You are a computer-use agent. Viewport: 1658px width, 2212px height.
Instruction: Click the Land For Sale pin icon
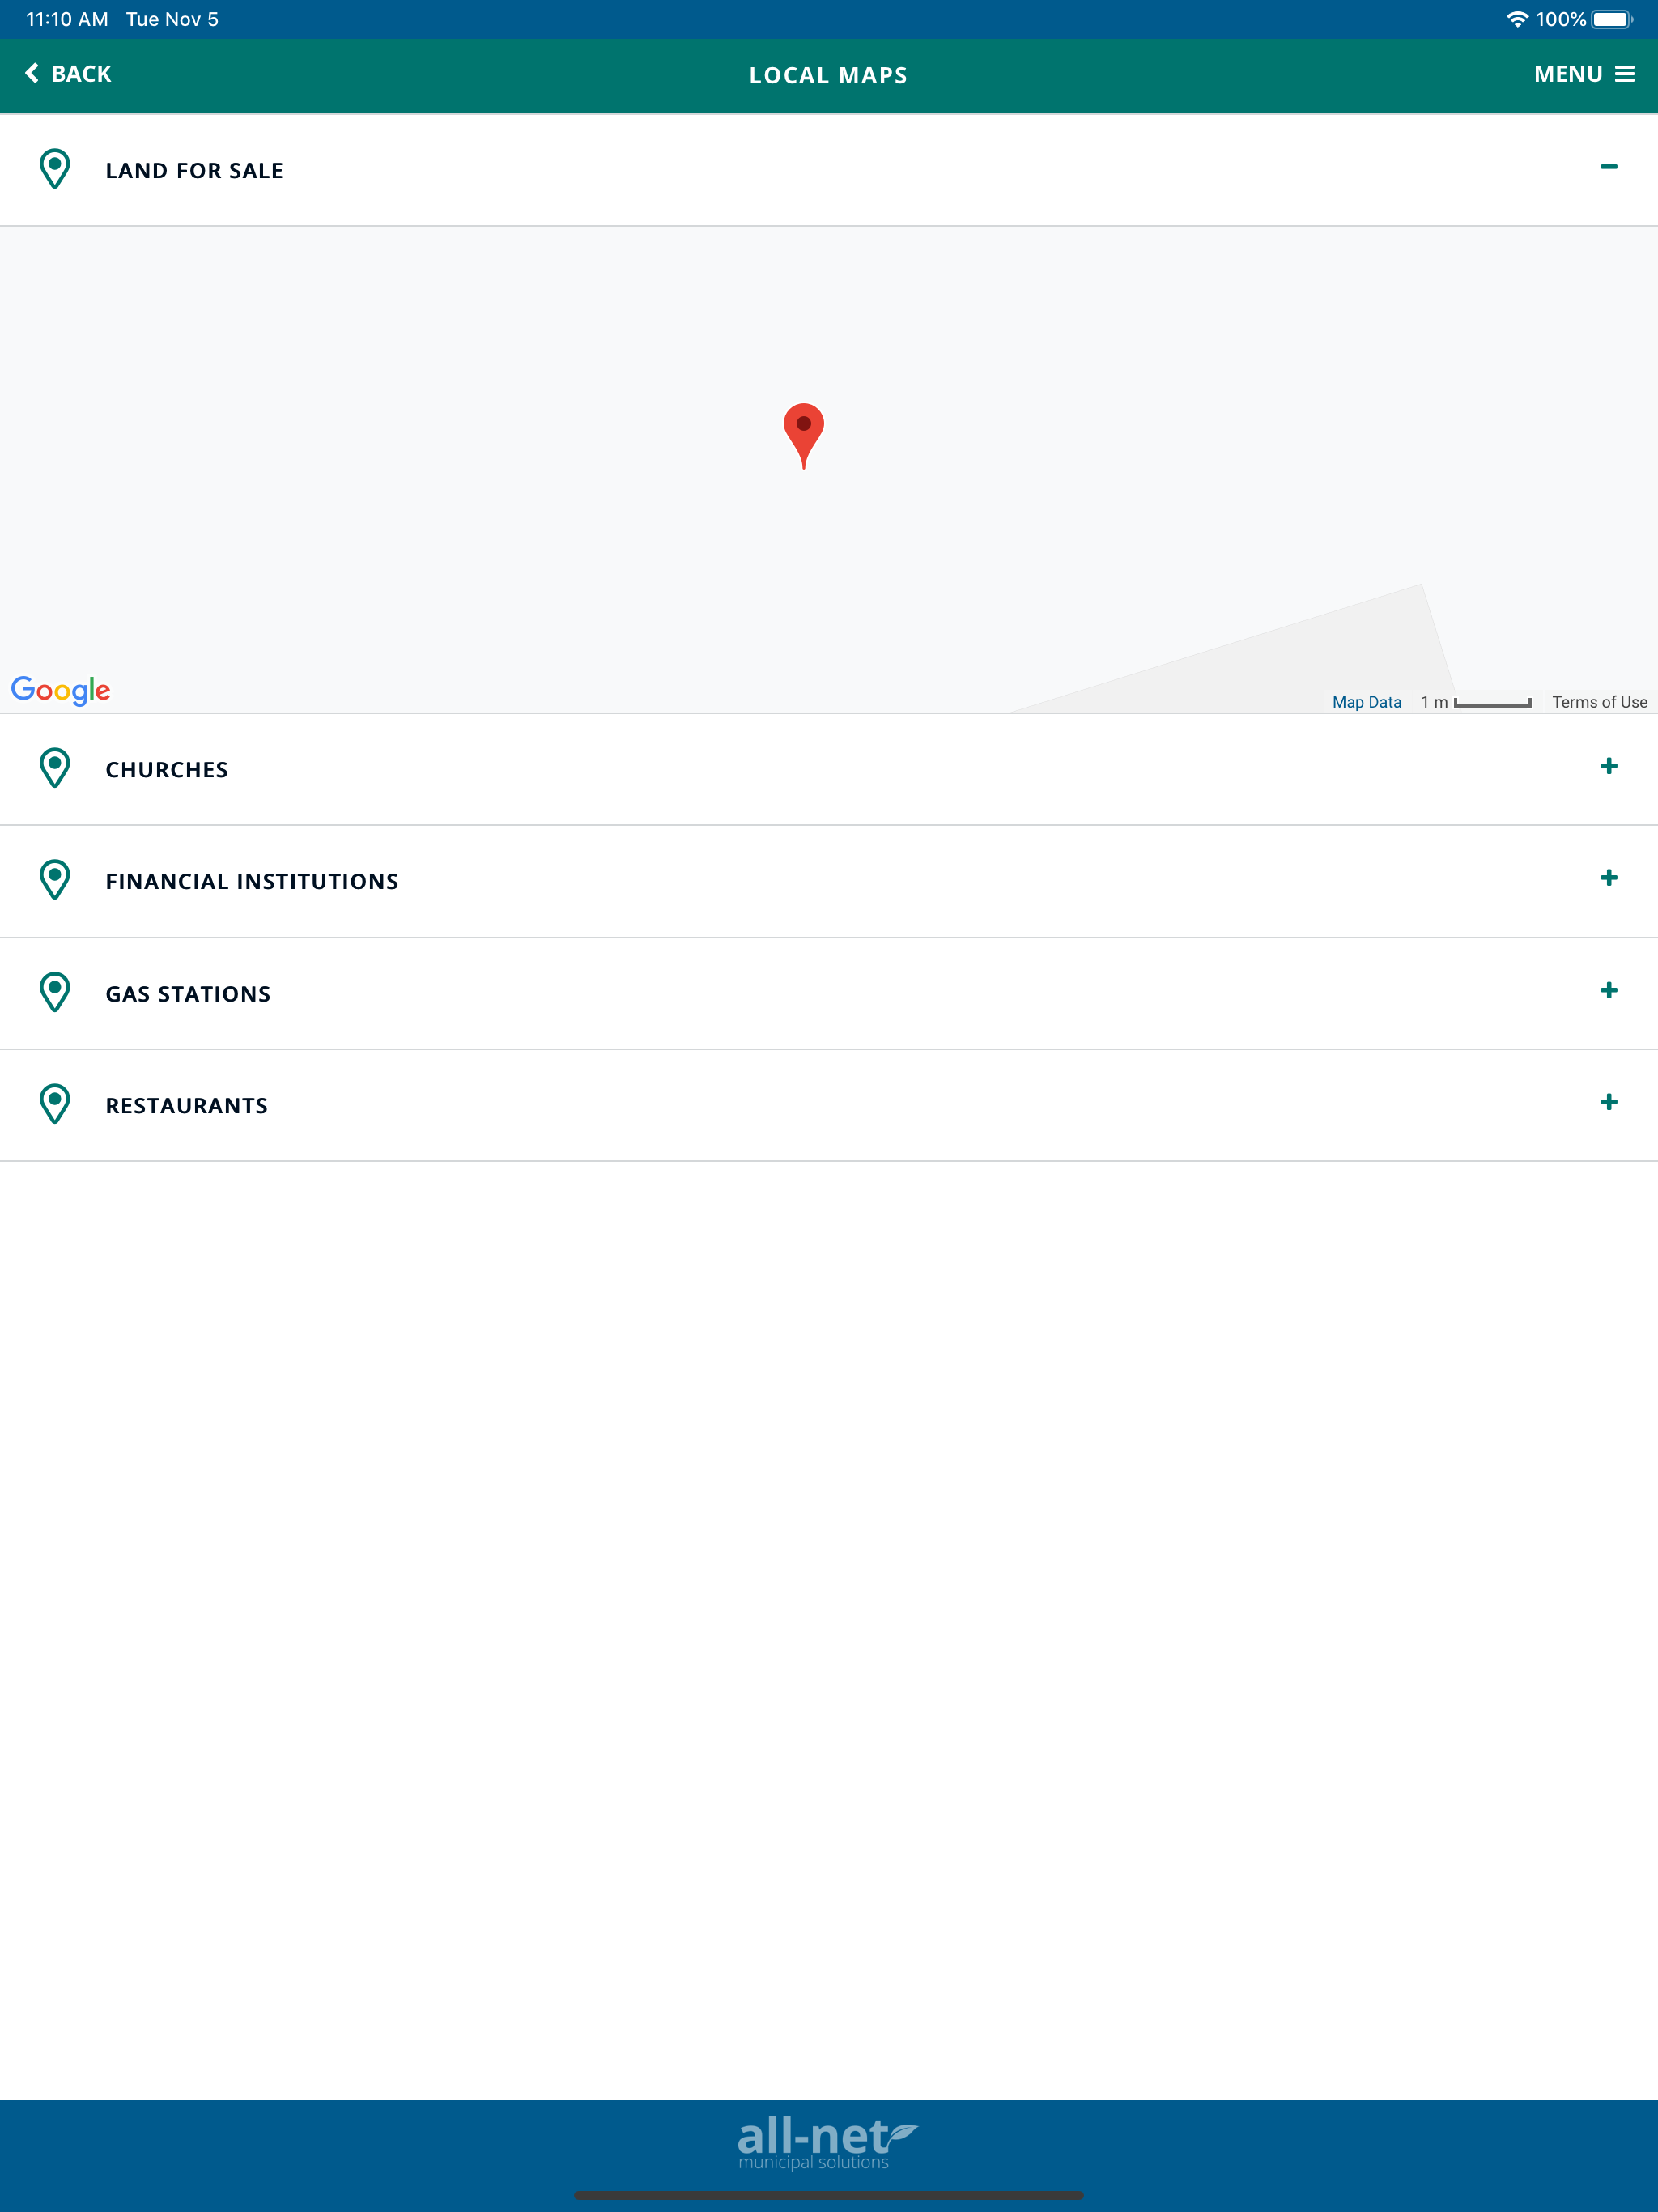point(55,169)
